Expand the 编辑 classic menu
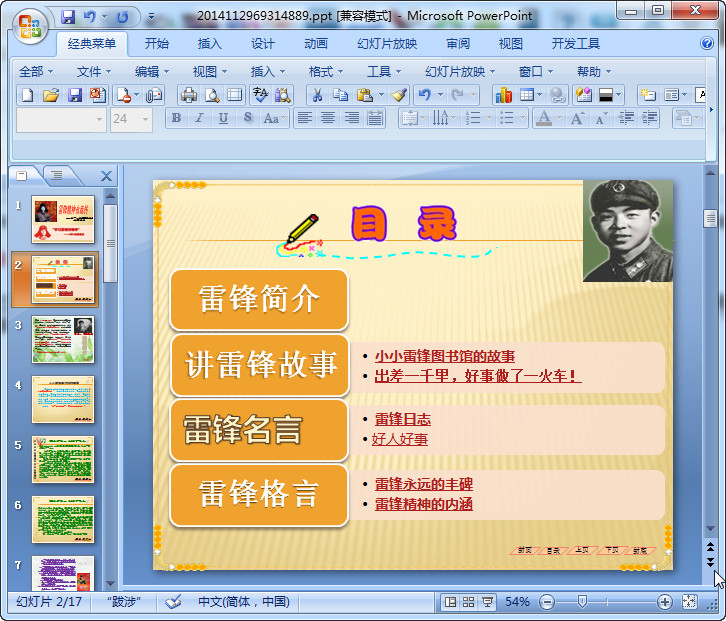Image resolution: width=726 pixels, height=621 pixels. click(x=152, y=72)
